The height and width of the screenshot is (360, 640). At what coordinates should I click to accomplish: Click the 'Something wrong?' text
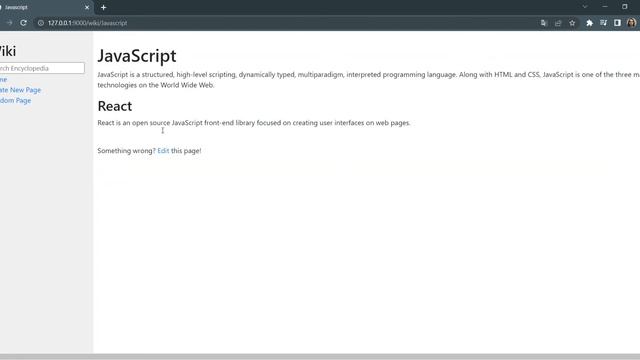click(x=127, y=151)
